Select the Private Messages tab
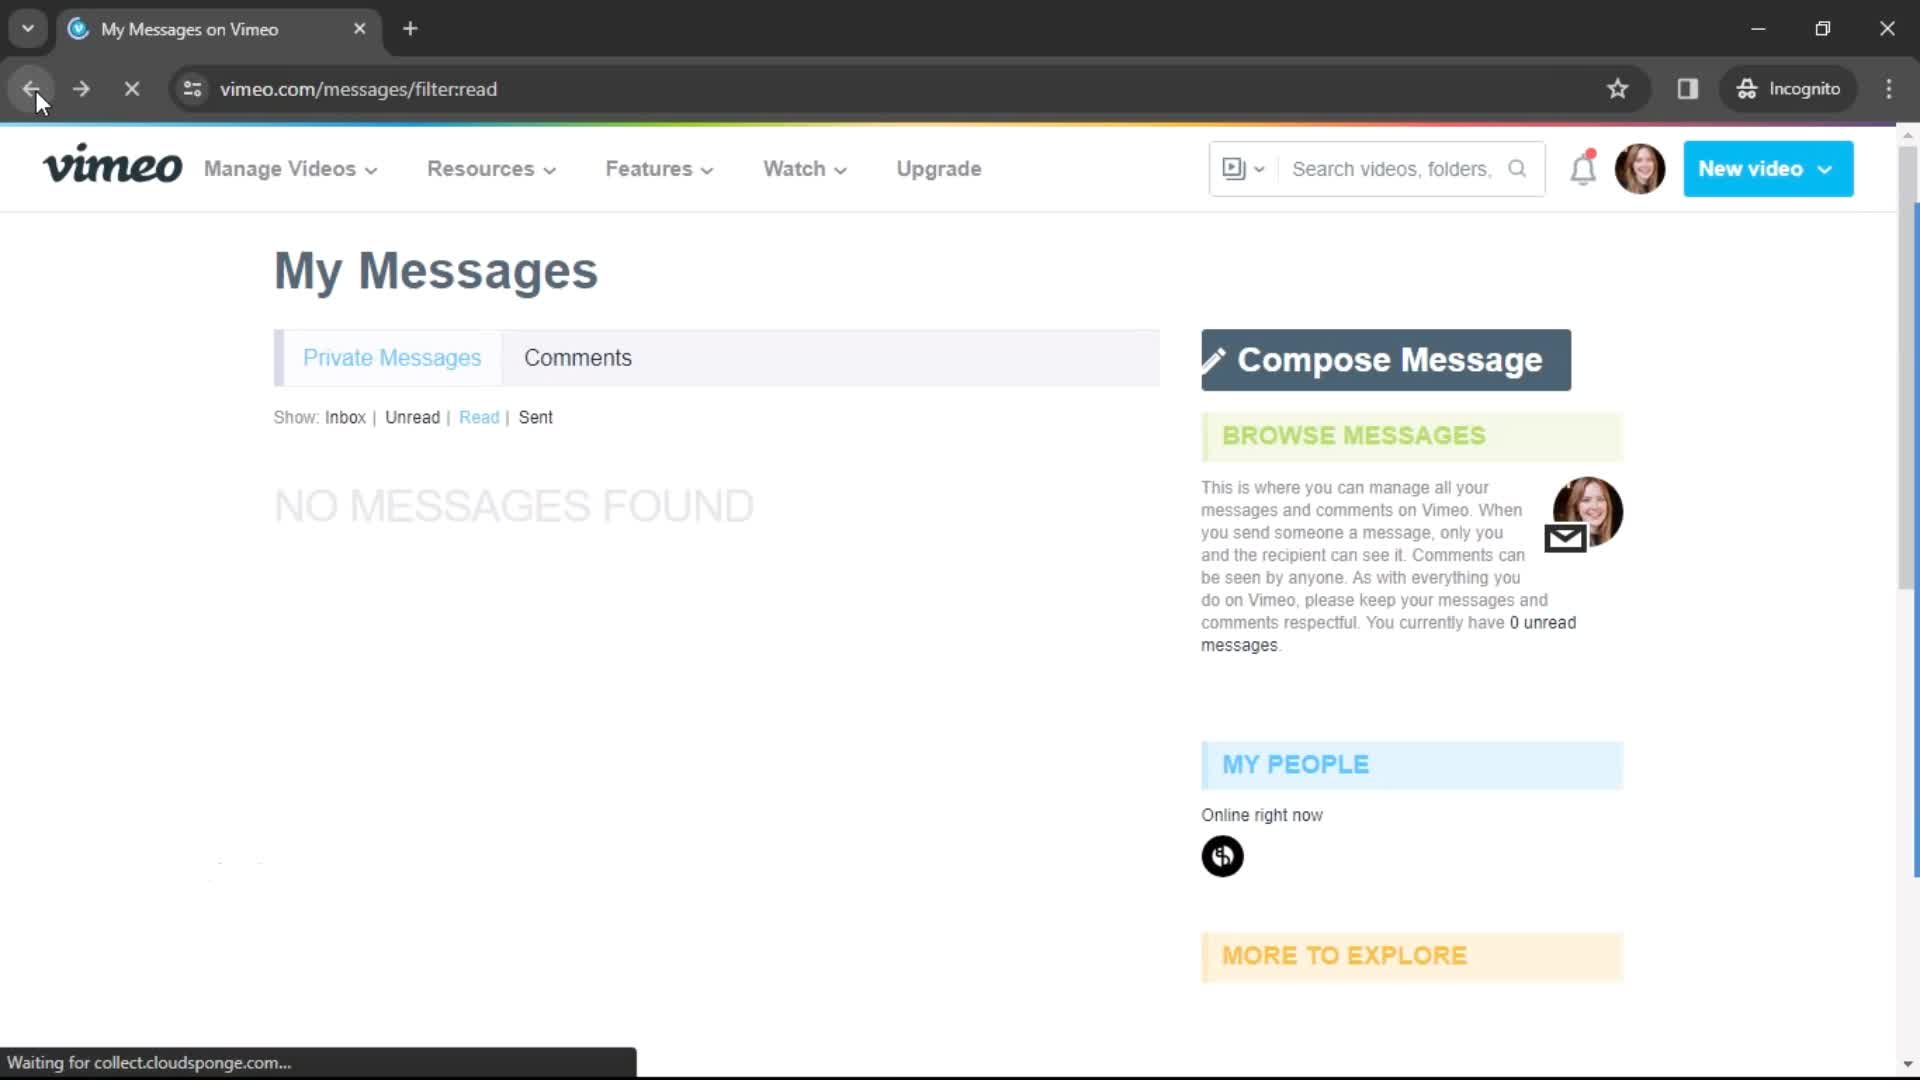The height and width of the screenshot is (1080, 1920). click(x=392, y=357)
